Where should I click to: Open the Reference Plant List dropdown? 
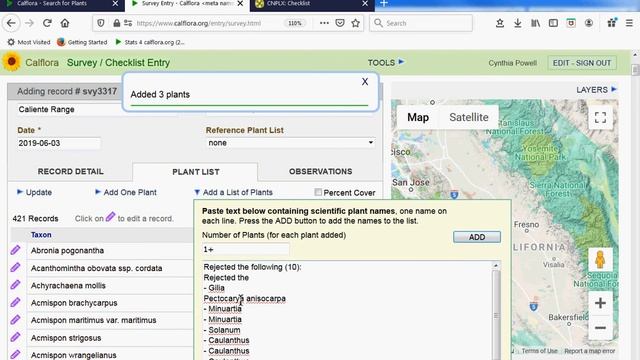pos(290,143)
